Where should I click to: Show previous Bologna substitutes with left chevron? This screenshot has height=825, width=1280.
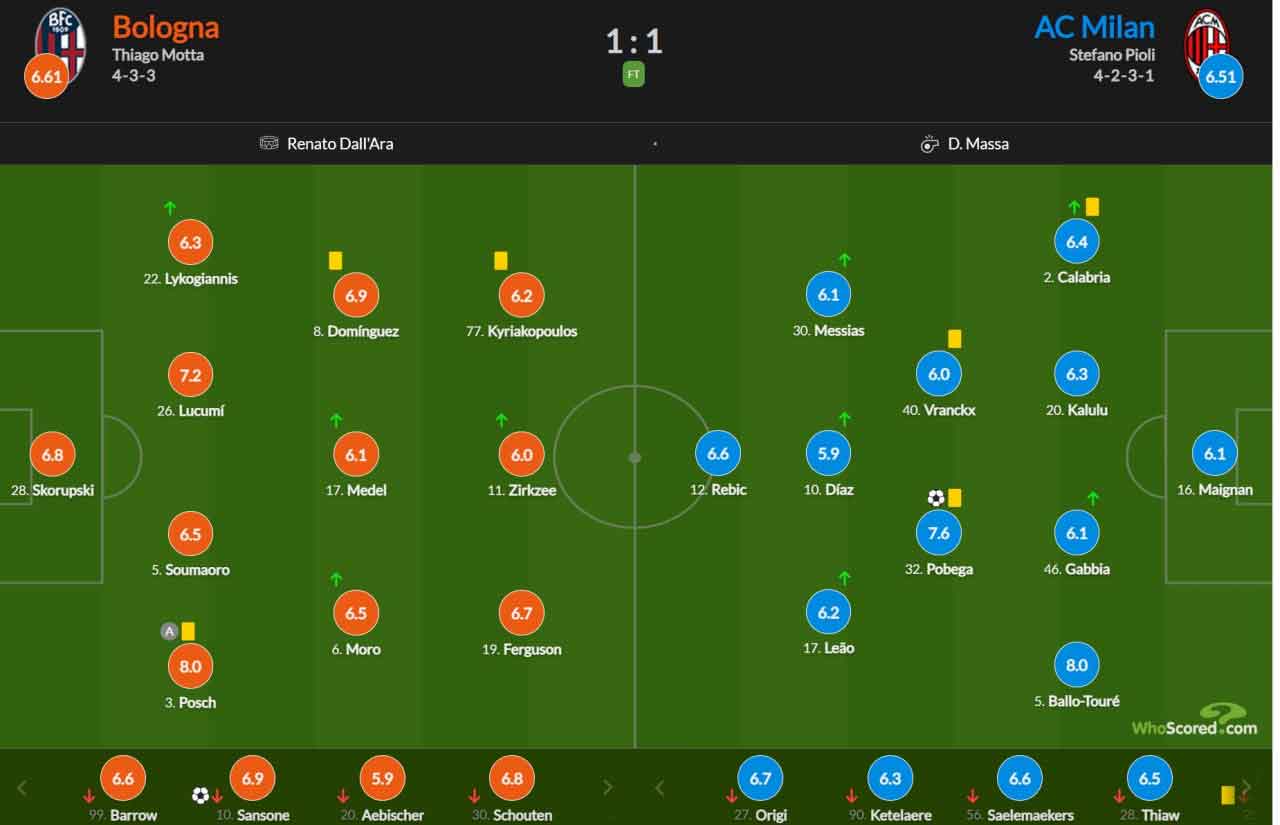pos(22,787)
